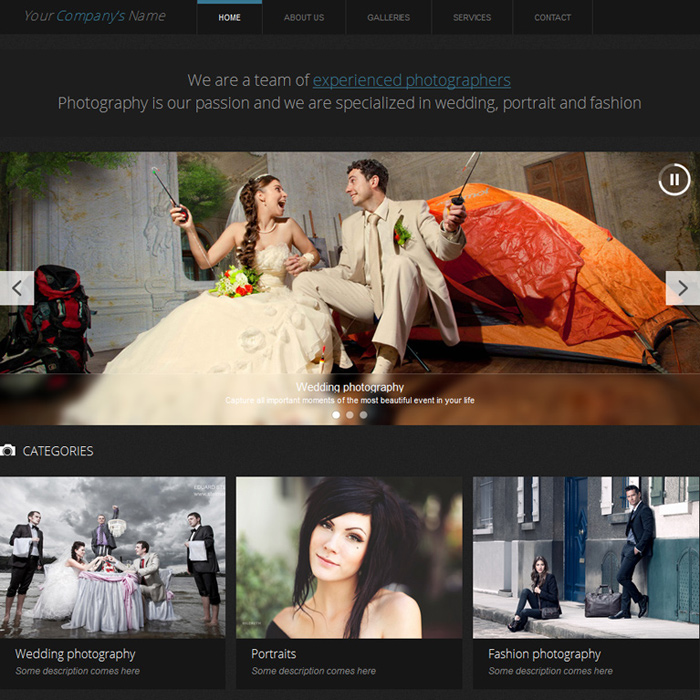The width and height of the screenshot is (700, 700).
Task: Go to the Galleries menu item
Action: (388, 17)
